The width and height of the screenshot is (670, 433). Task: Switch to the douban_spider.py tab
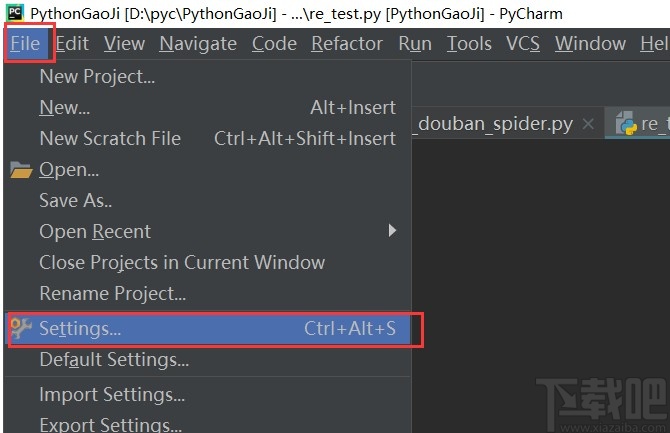point(495,124)
